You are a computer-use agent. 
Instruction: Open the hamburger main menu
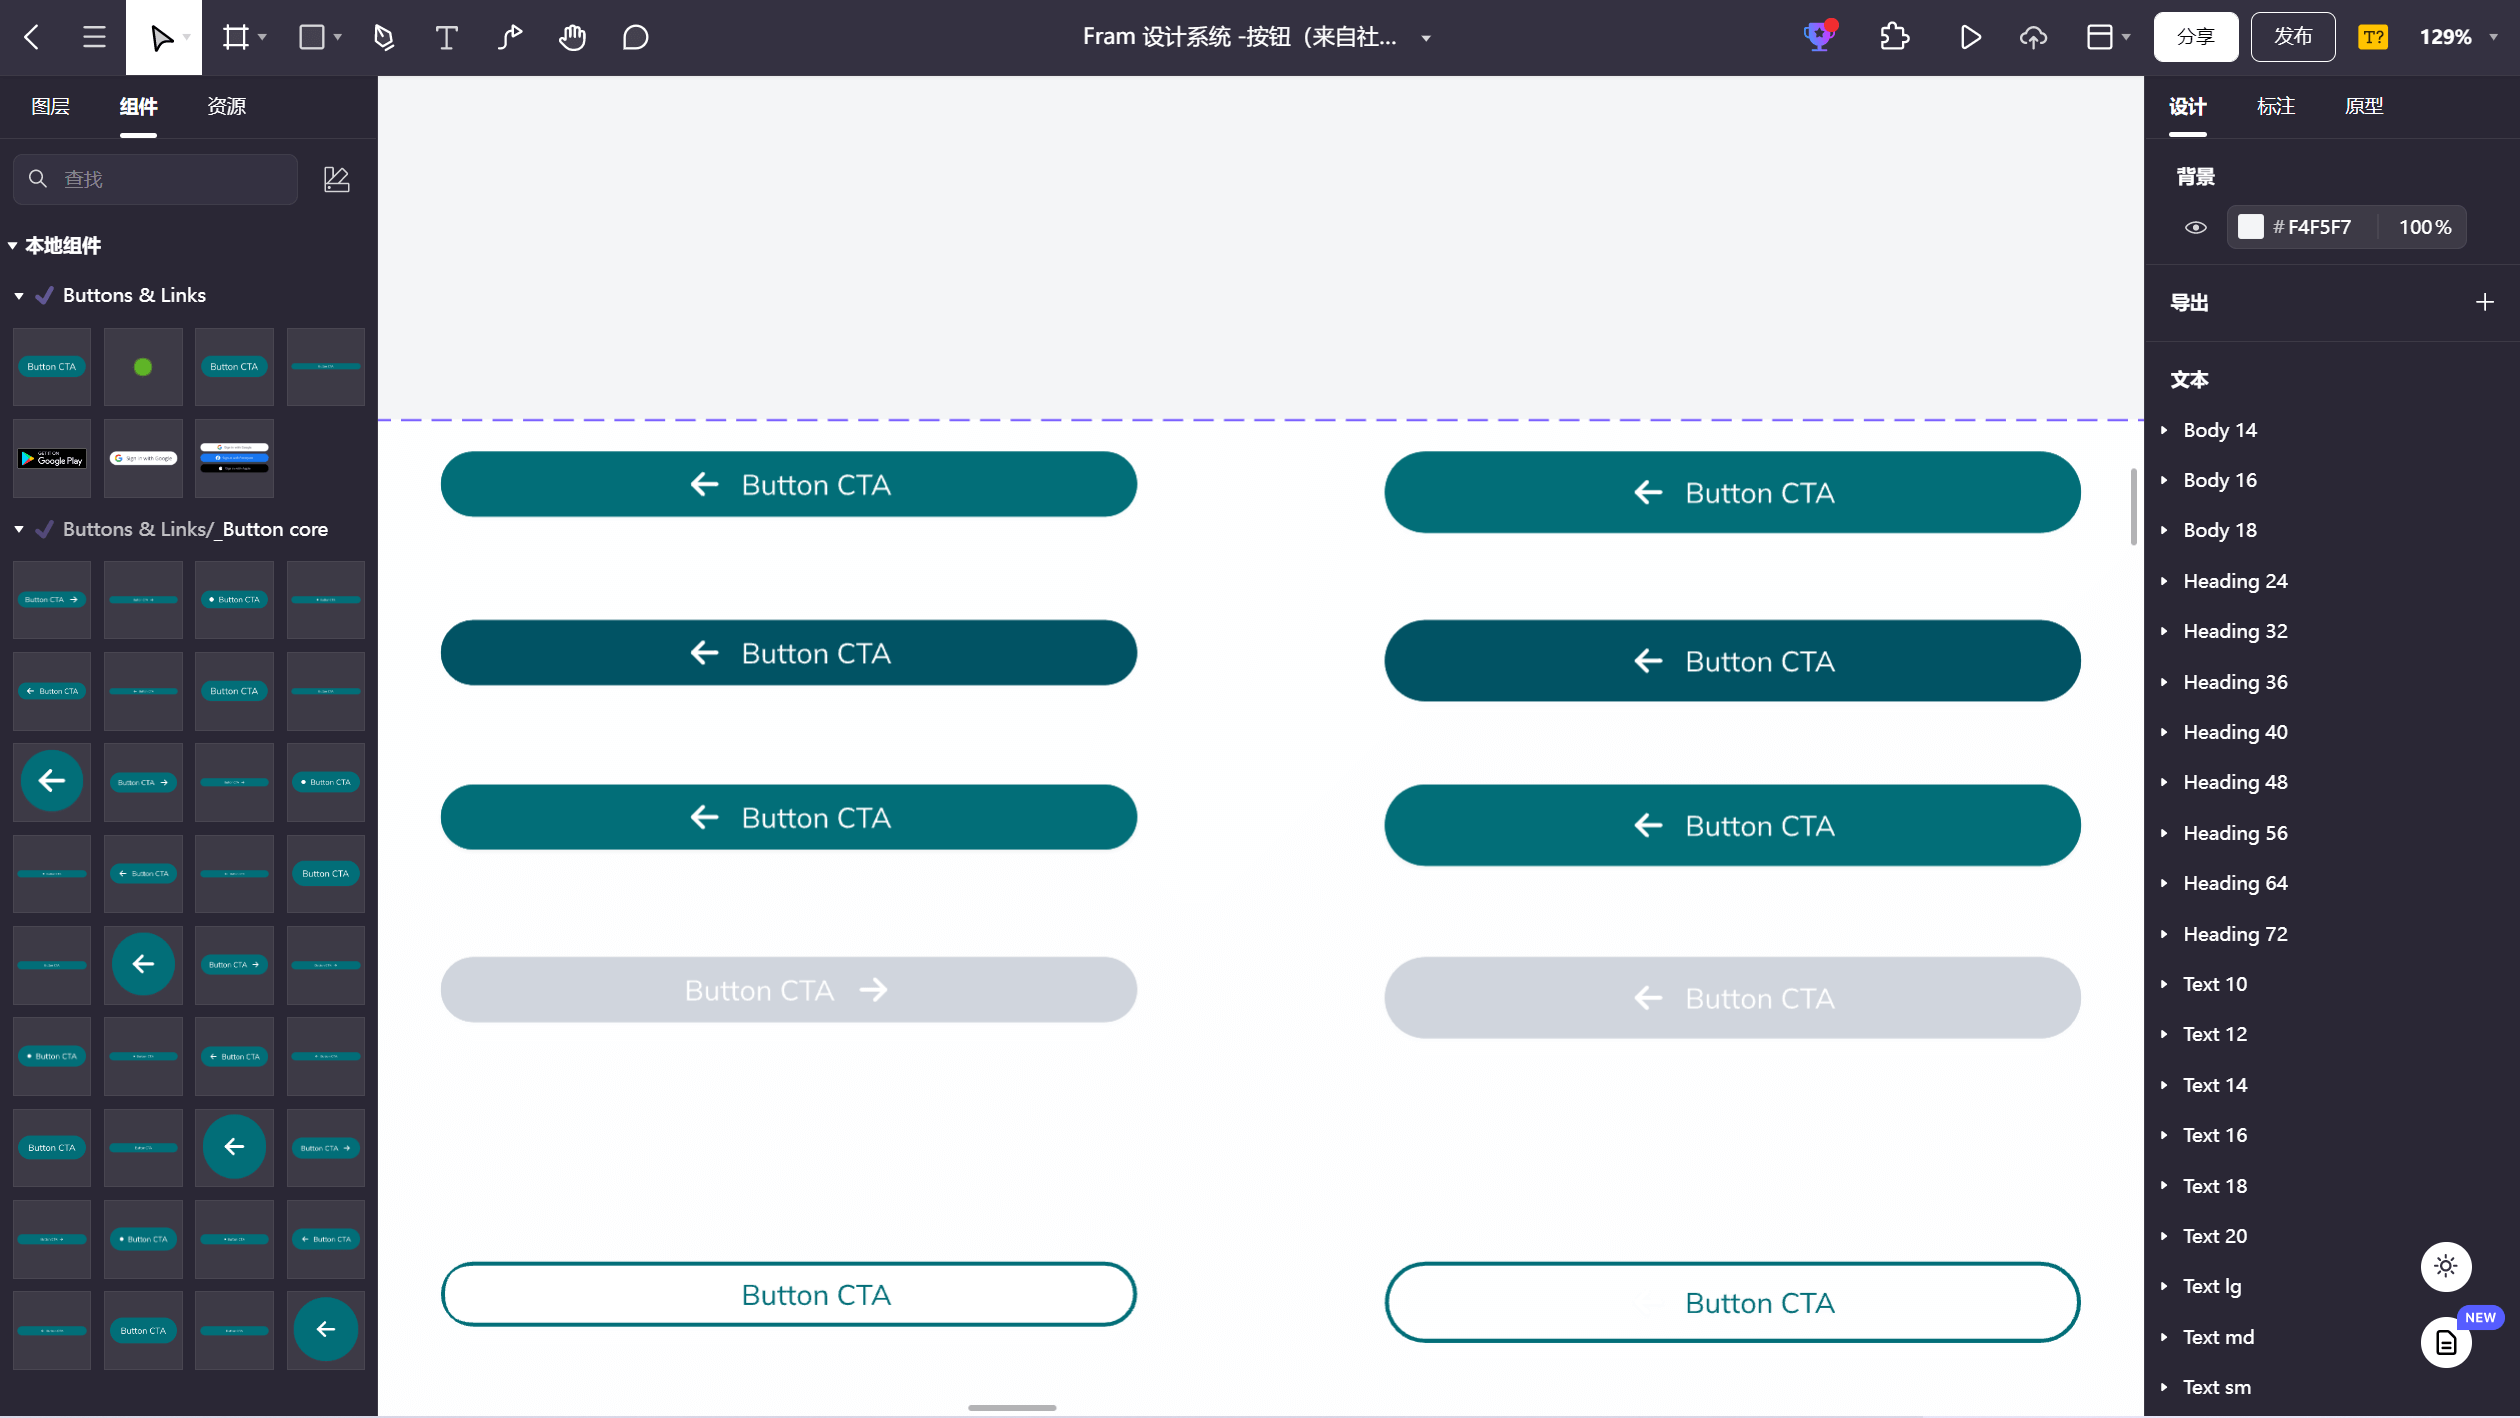pyautogui.click(x=94, y=38)
